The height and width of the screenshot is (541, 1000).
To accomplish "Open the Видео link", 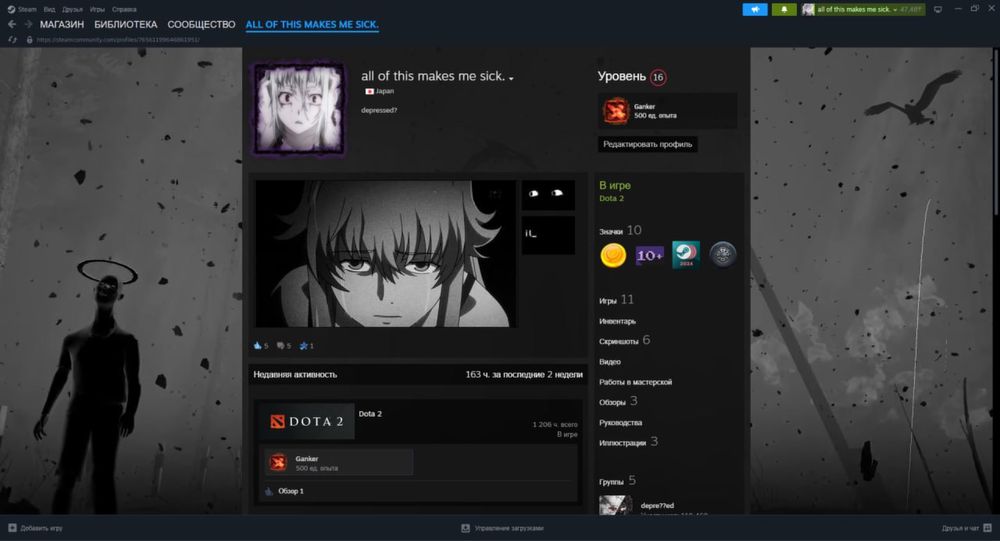I will coord(610,362).
